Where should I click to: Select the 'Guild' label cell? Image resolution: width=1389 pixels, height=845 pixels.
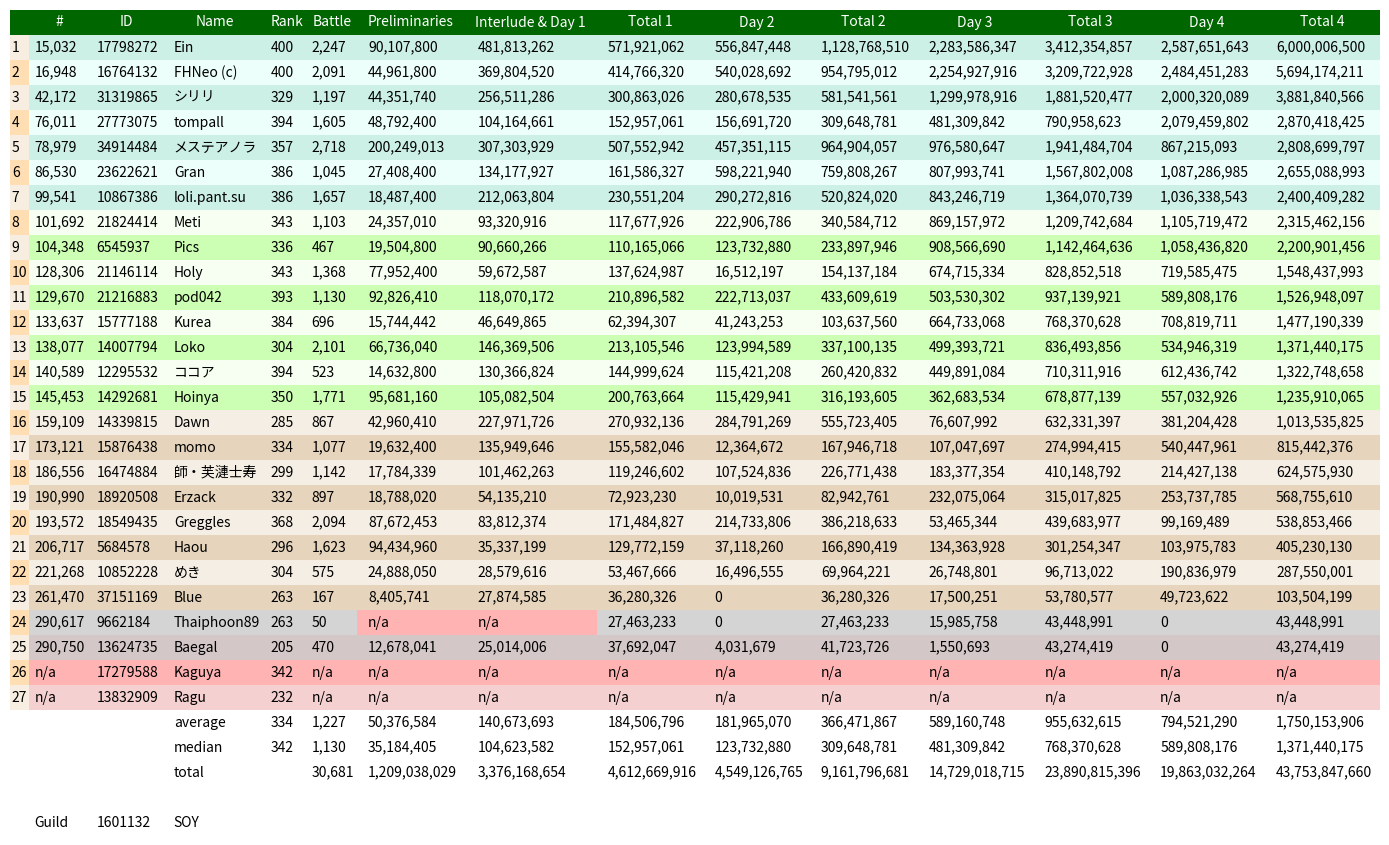coord(51,822)
